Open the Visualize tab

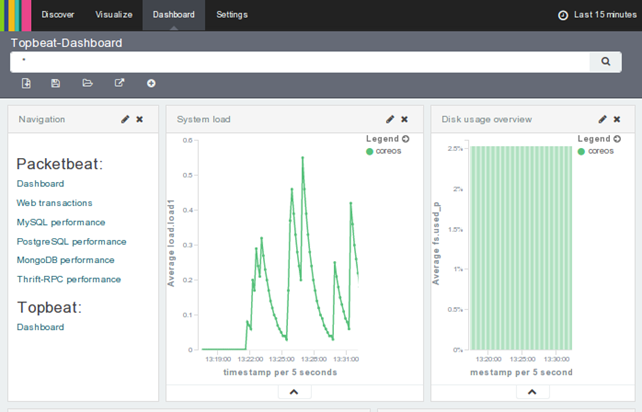click(x=113, y=15)
